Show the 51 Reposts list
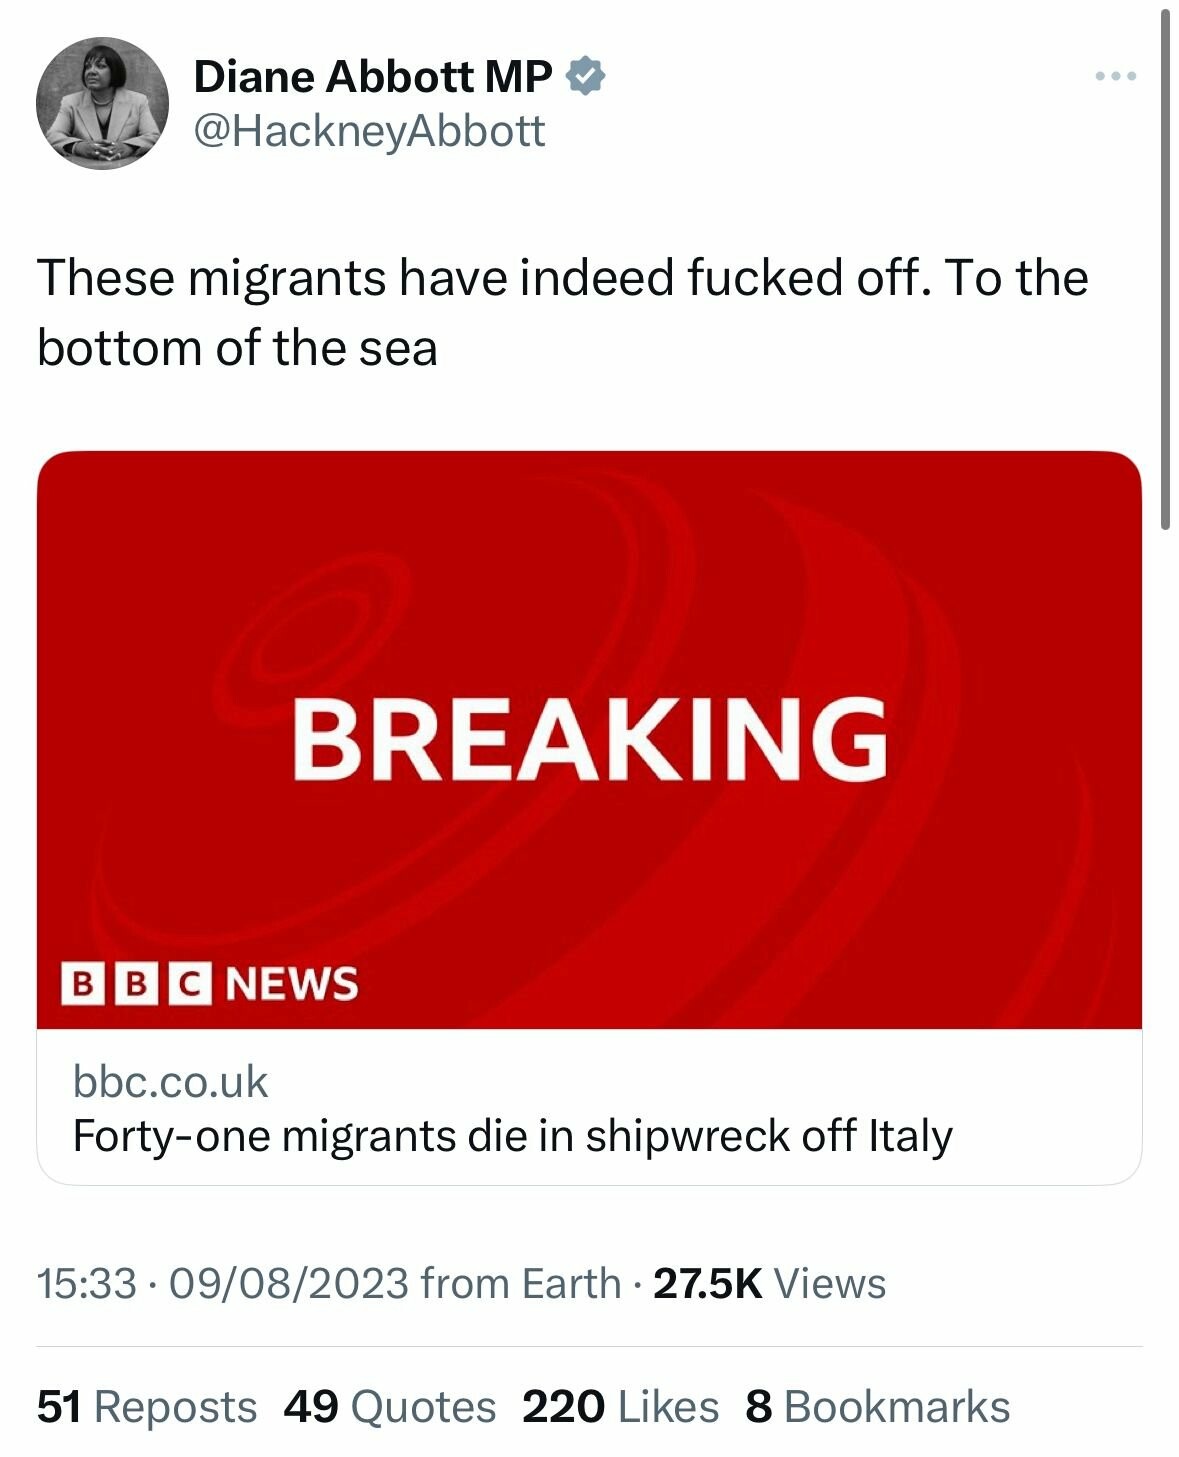 coord(147,1406)
